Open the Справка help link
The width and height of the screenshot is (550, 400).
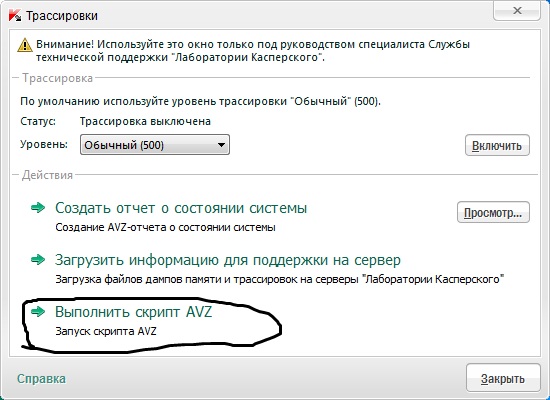pyautogui.click(x=41, y=379)
